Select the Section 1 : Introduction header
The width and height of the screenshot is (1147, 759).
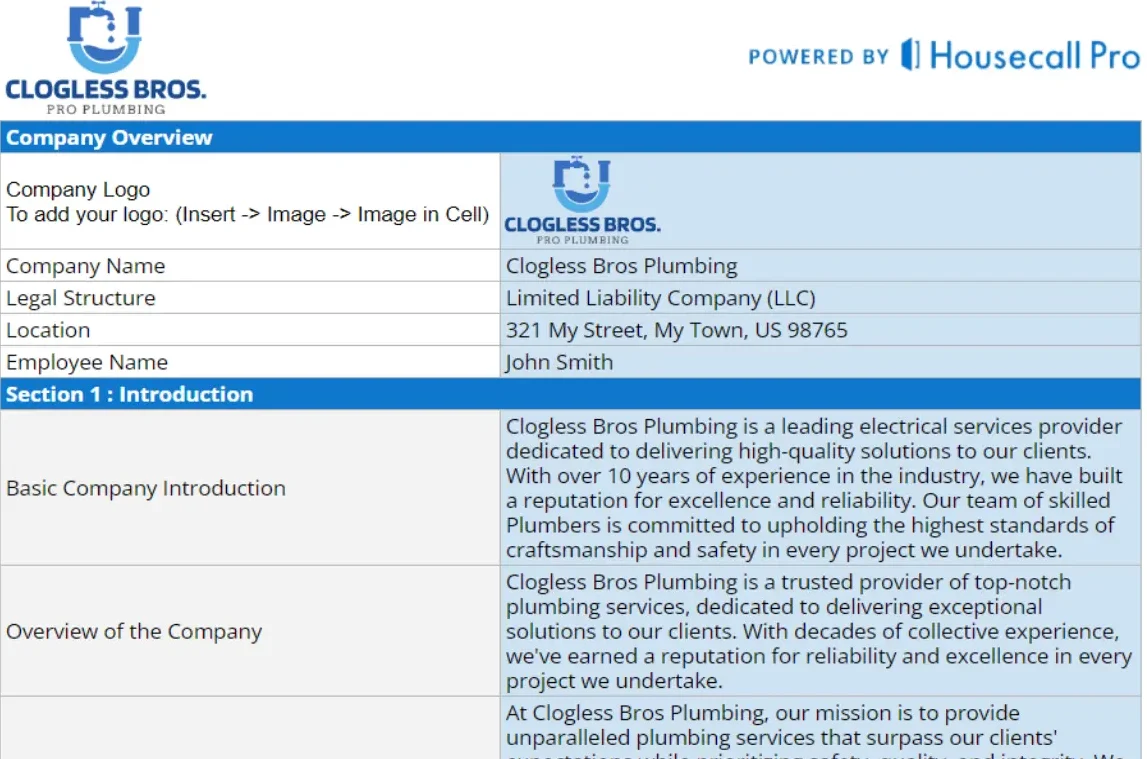point(570,394)
